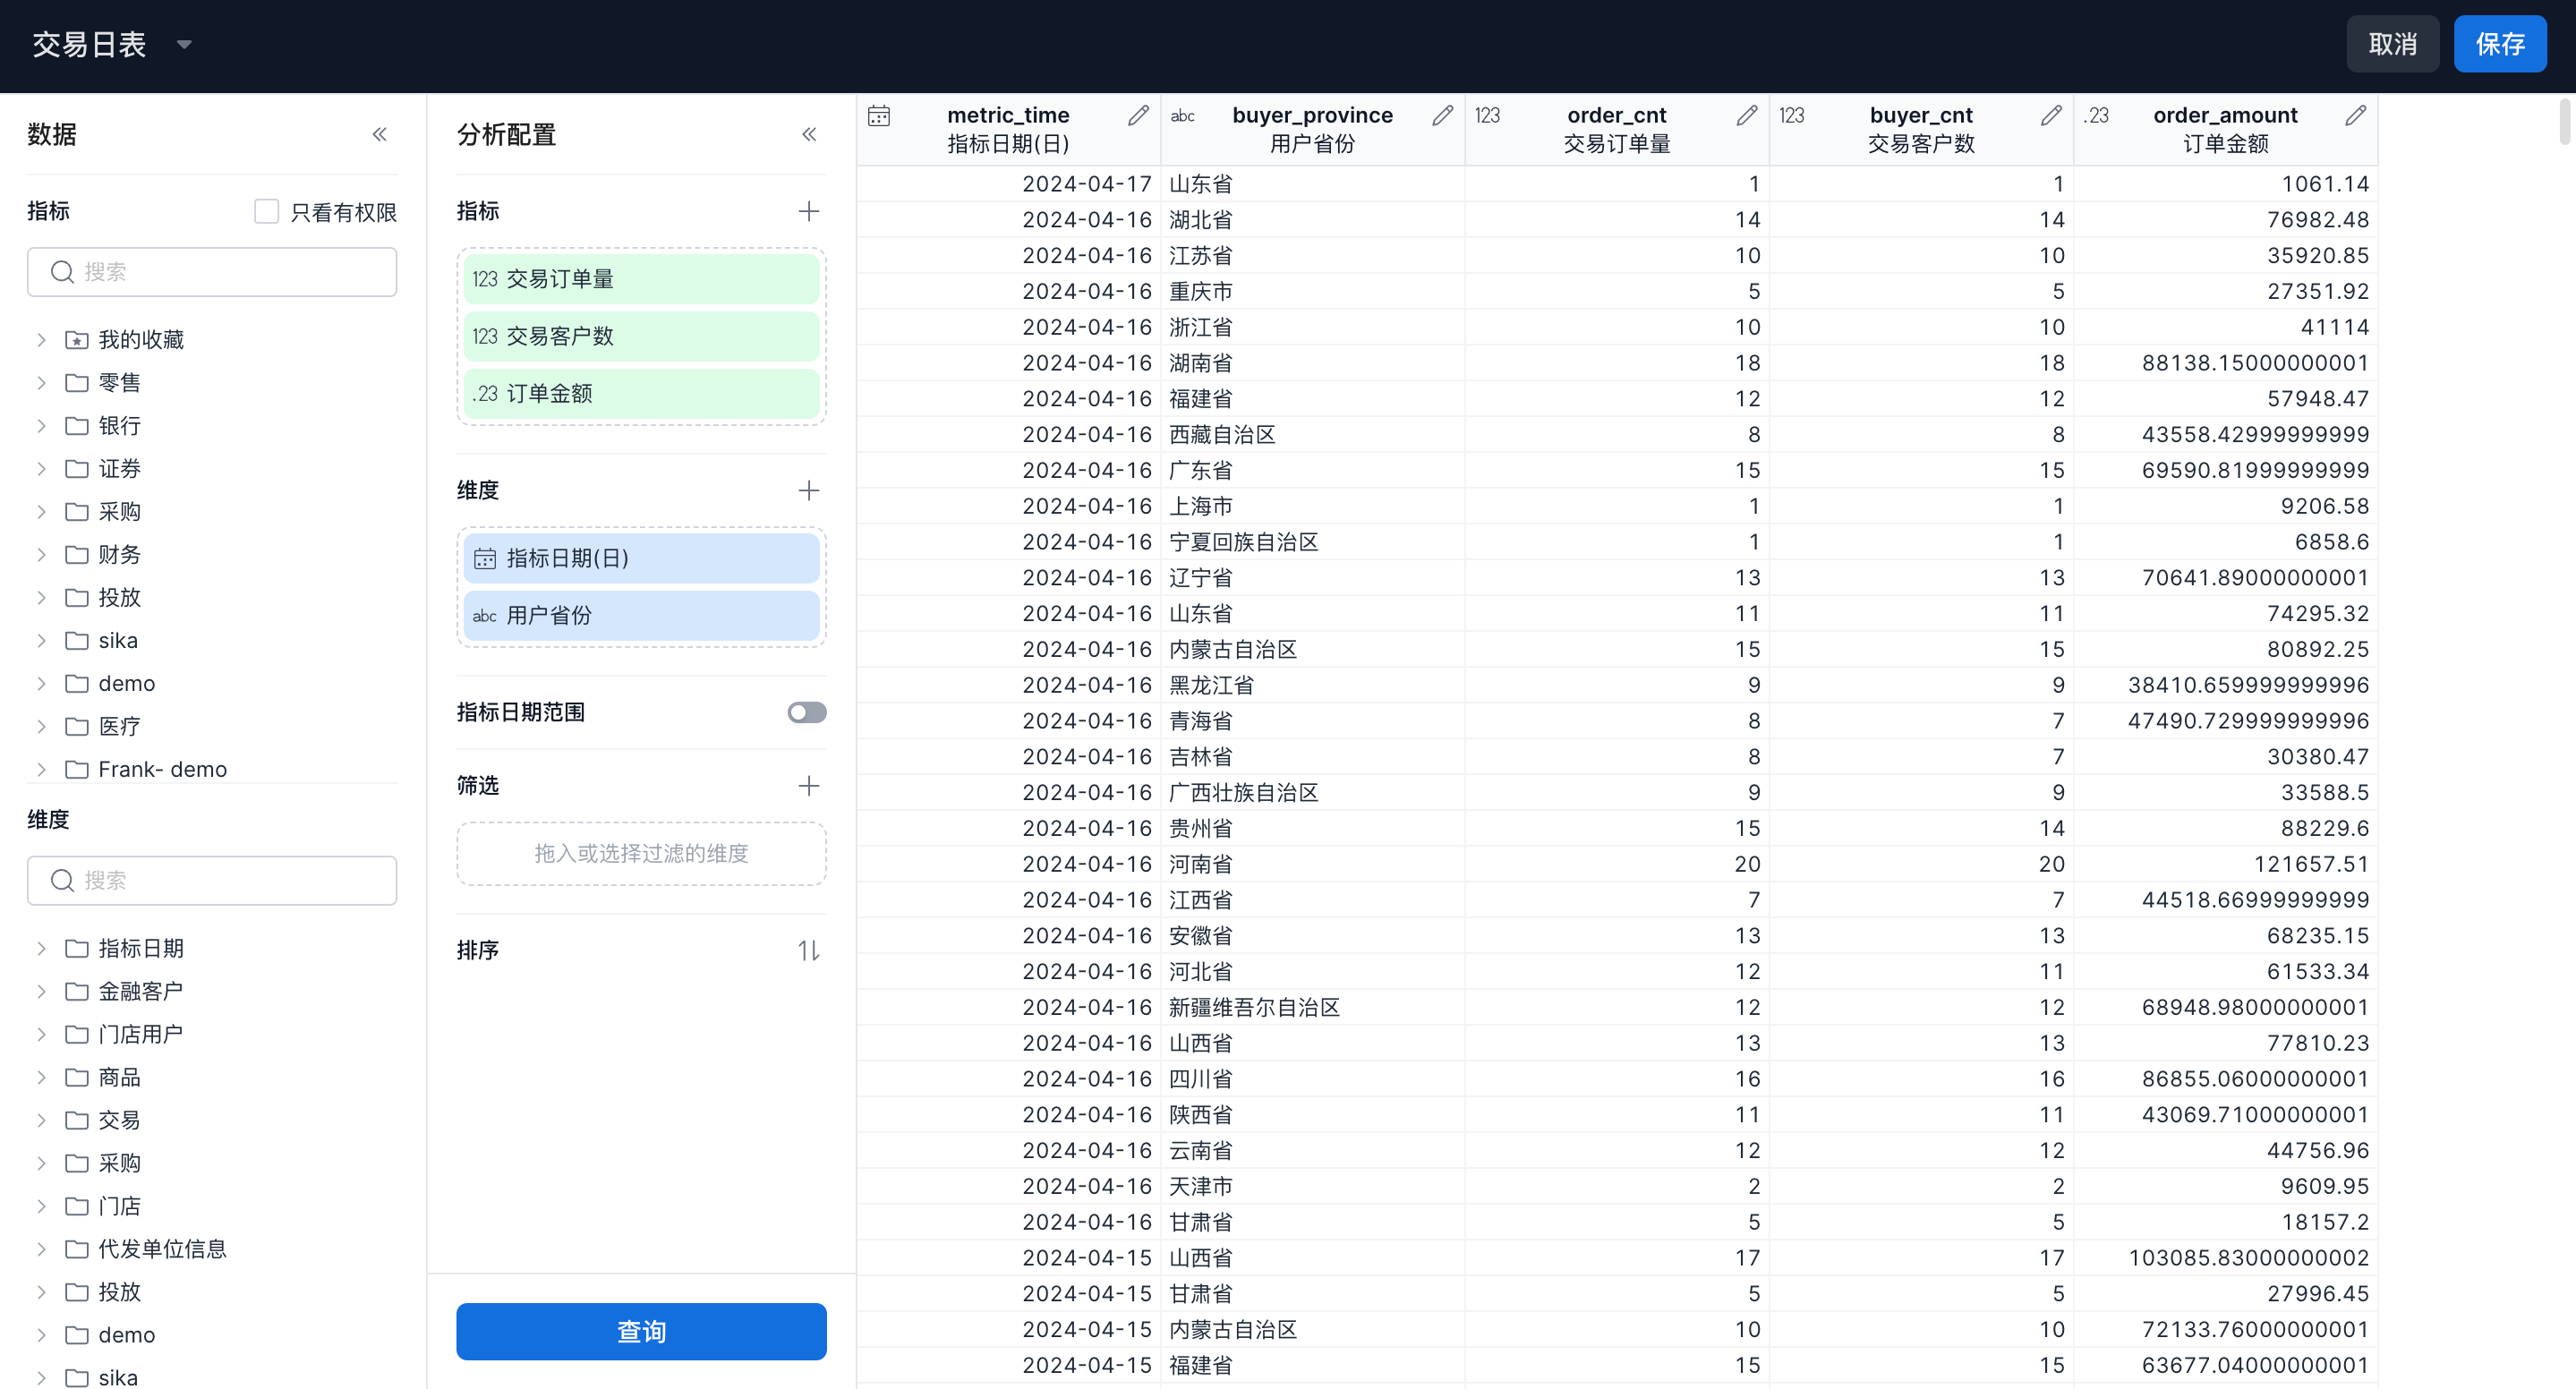Collapse the 数据 panel
This screenshot has height=1389, width=2576.
click(379, 134)
